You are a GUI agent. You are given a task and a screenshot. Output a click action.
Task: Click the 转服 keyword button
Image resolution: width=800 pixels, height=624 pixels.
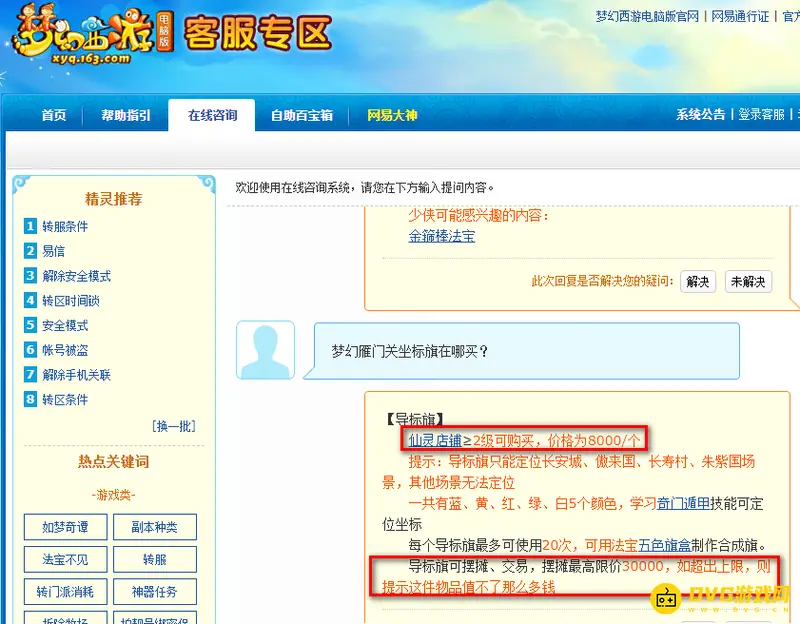pyautogui.click(x=155, y=560)
